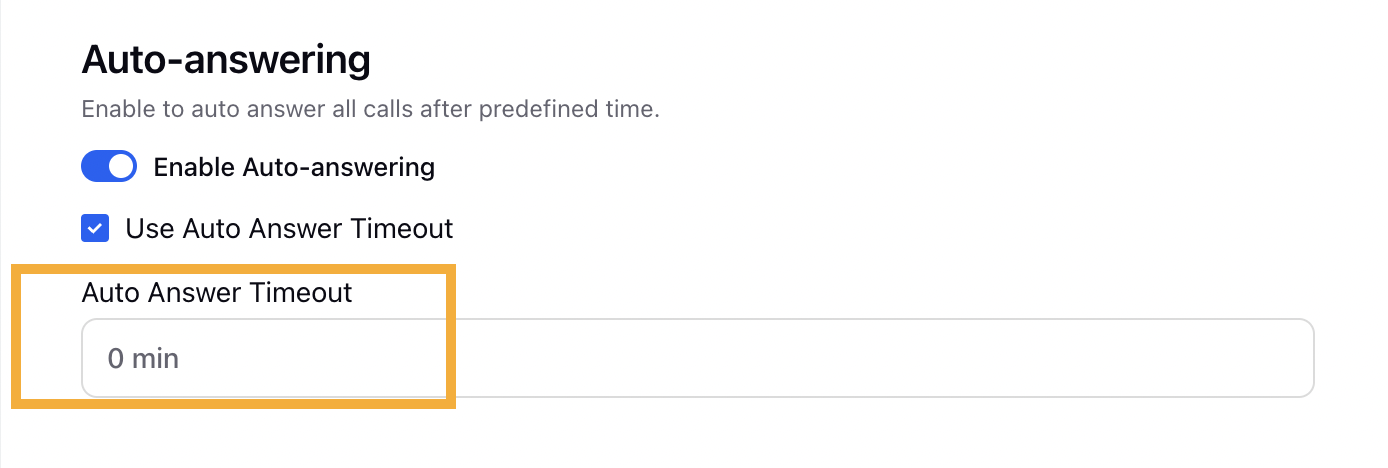
Task: Click the white knob on the toggle
Action: (x=121, y=167)
